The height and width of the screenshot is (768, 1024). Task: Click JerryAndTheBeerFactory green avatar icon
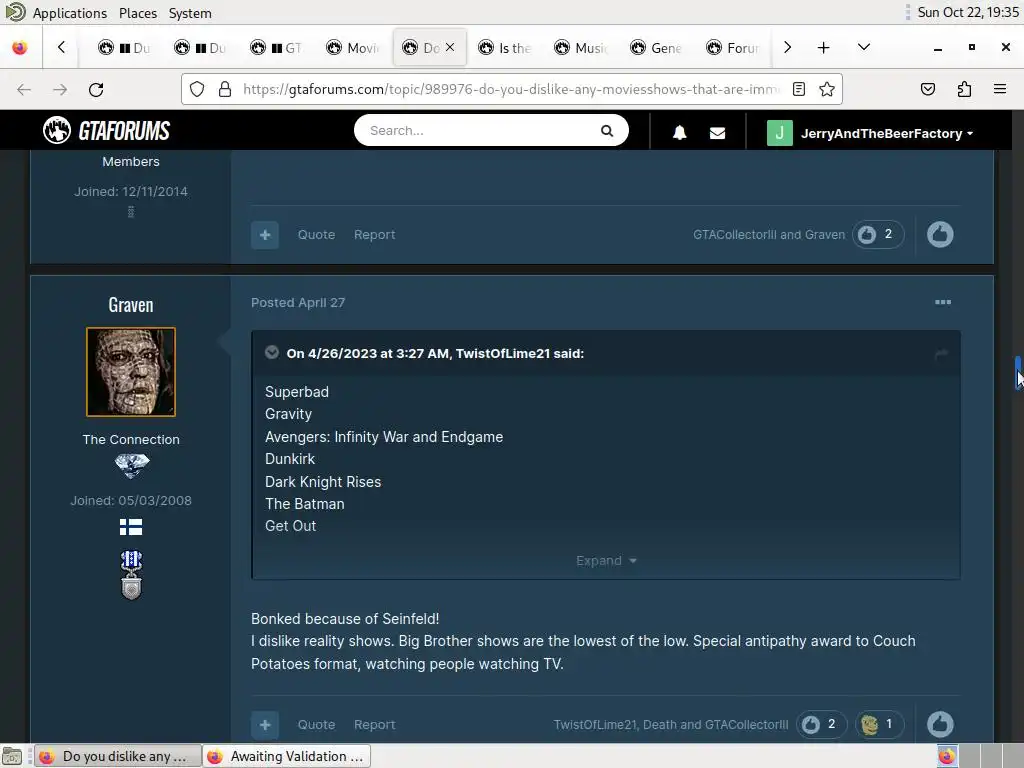tap(779, 133)
